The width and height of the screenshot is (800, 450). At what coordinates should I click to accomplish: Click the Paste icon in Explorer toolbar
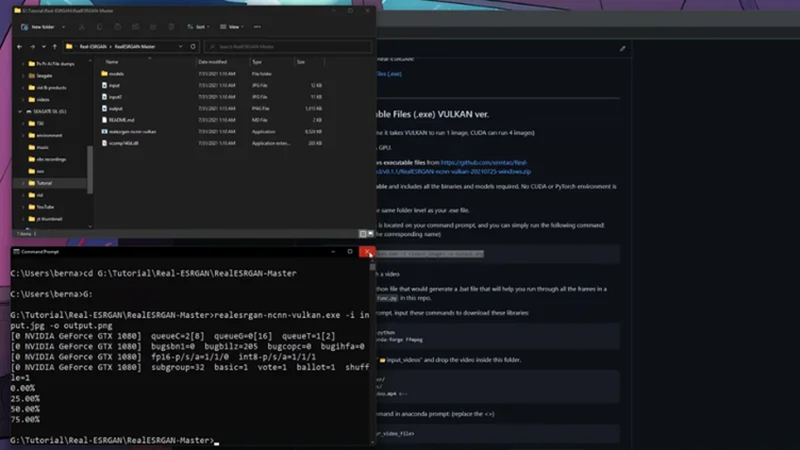coord(117,27)
